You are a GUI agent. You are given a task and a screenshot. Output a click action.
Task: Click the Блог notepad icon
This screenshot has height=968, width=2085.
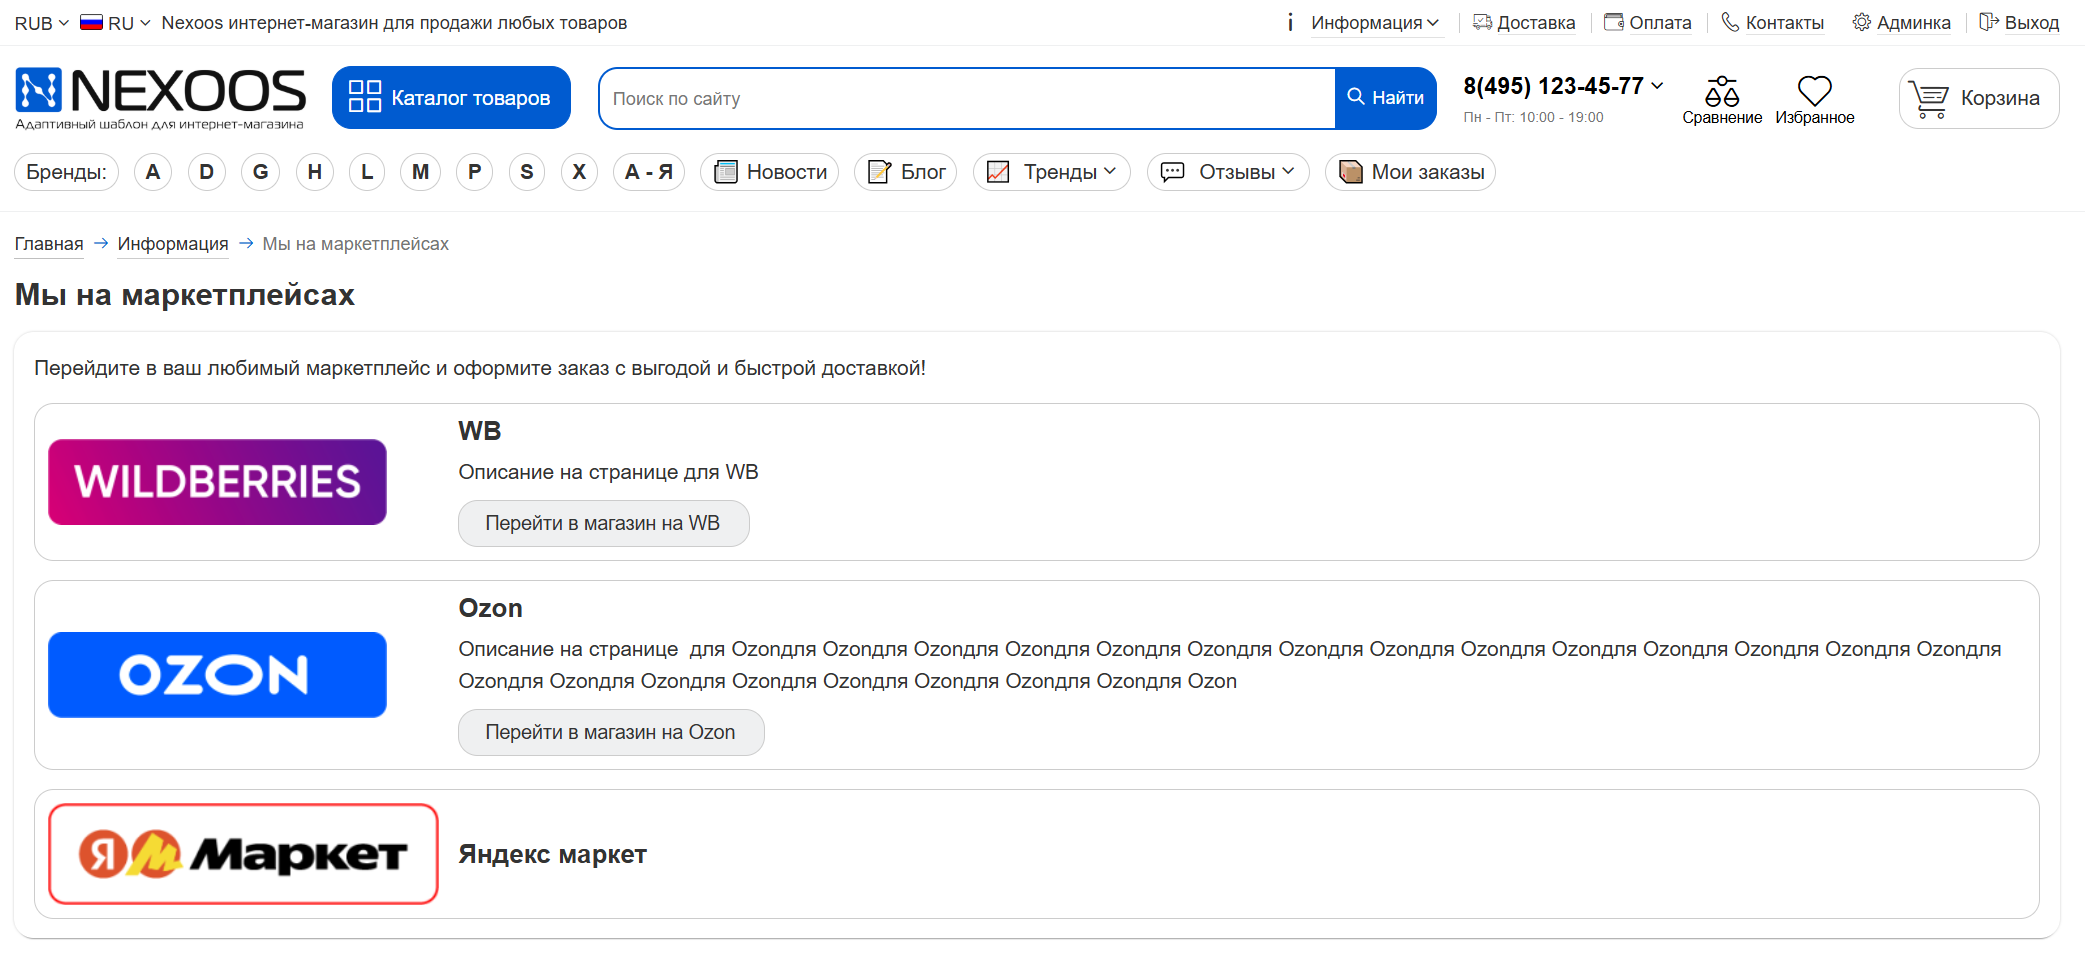tap(879, 172)
